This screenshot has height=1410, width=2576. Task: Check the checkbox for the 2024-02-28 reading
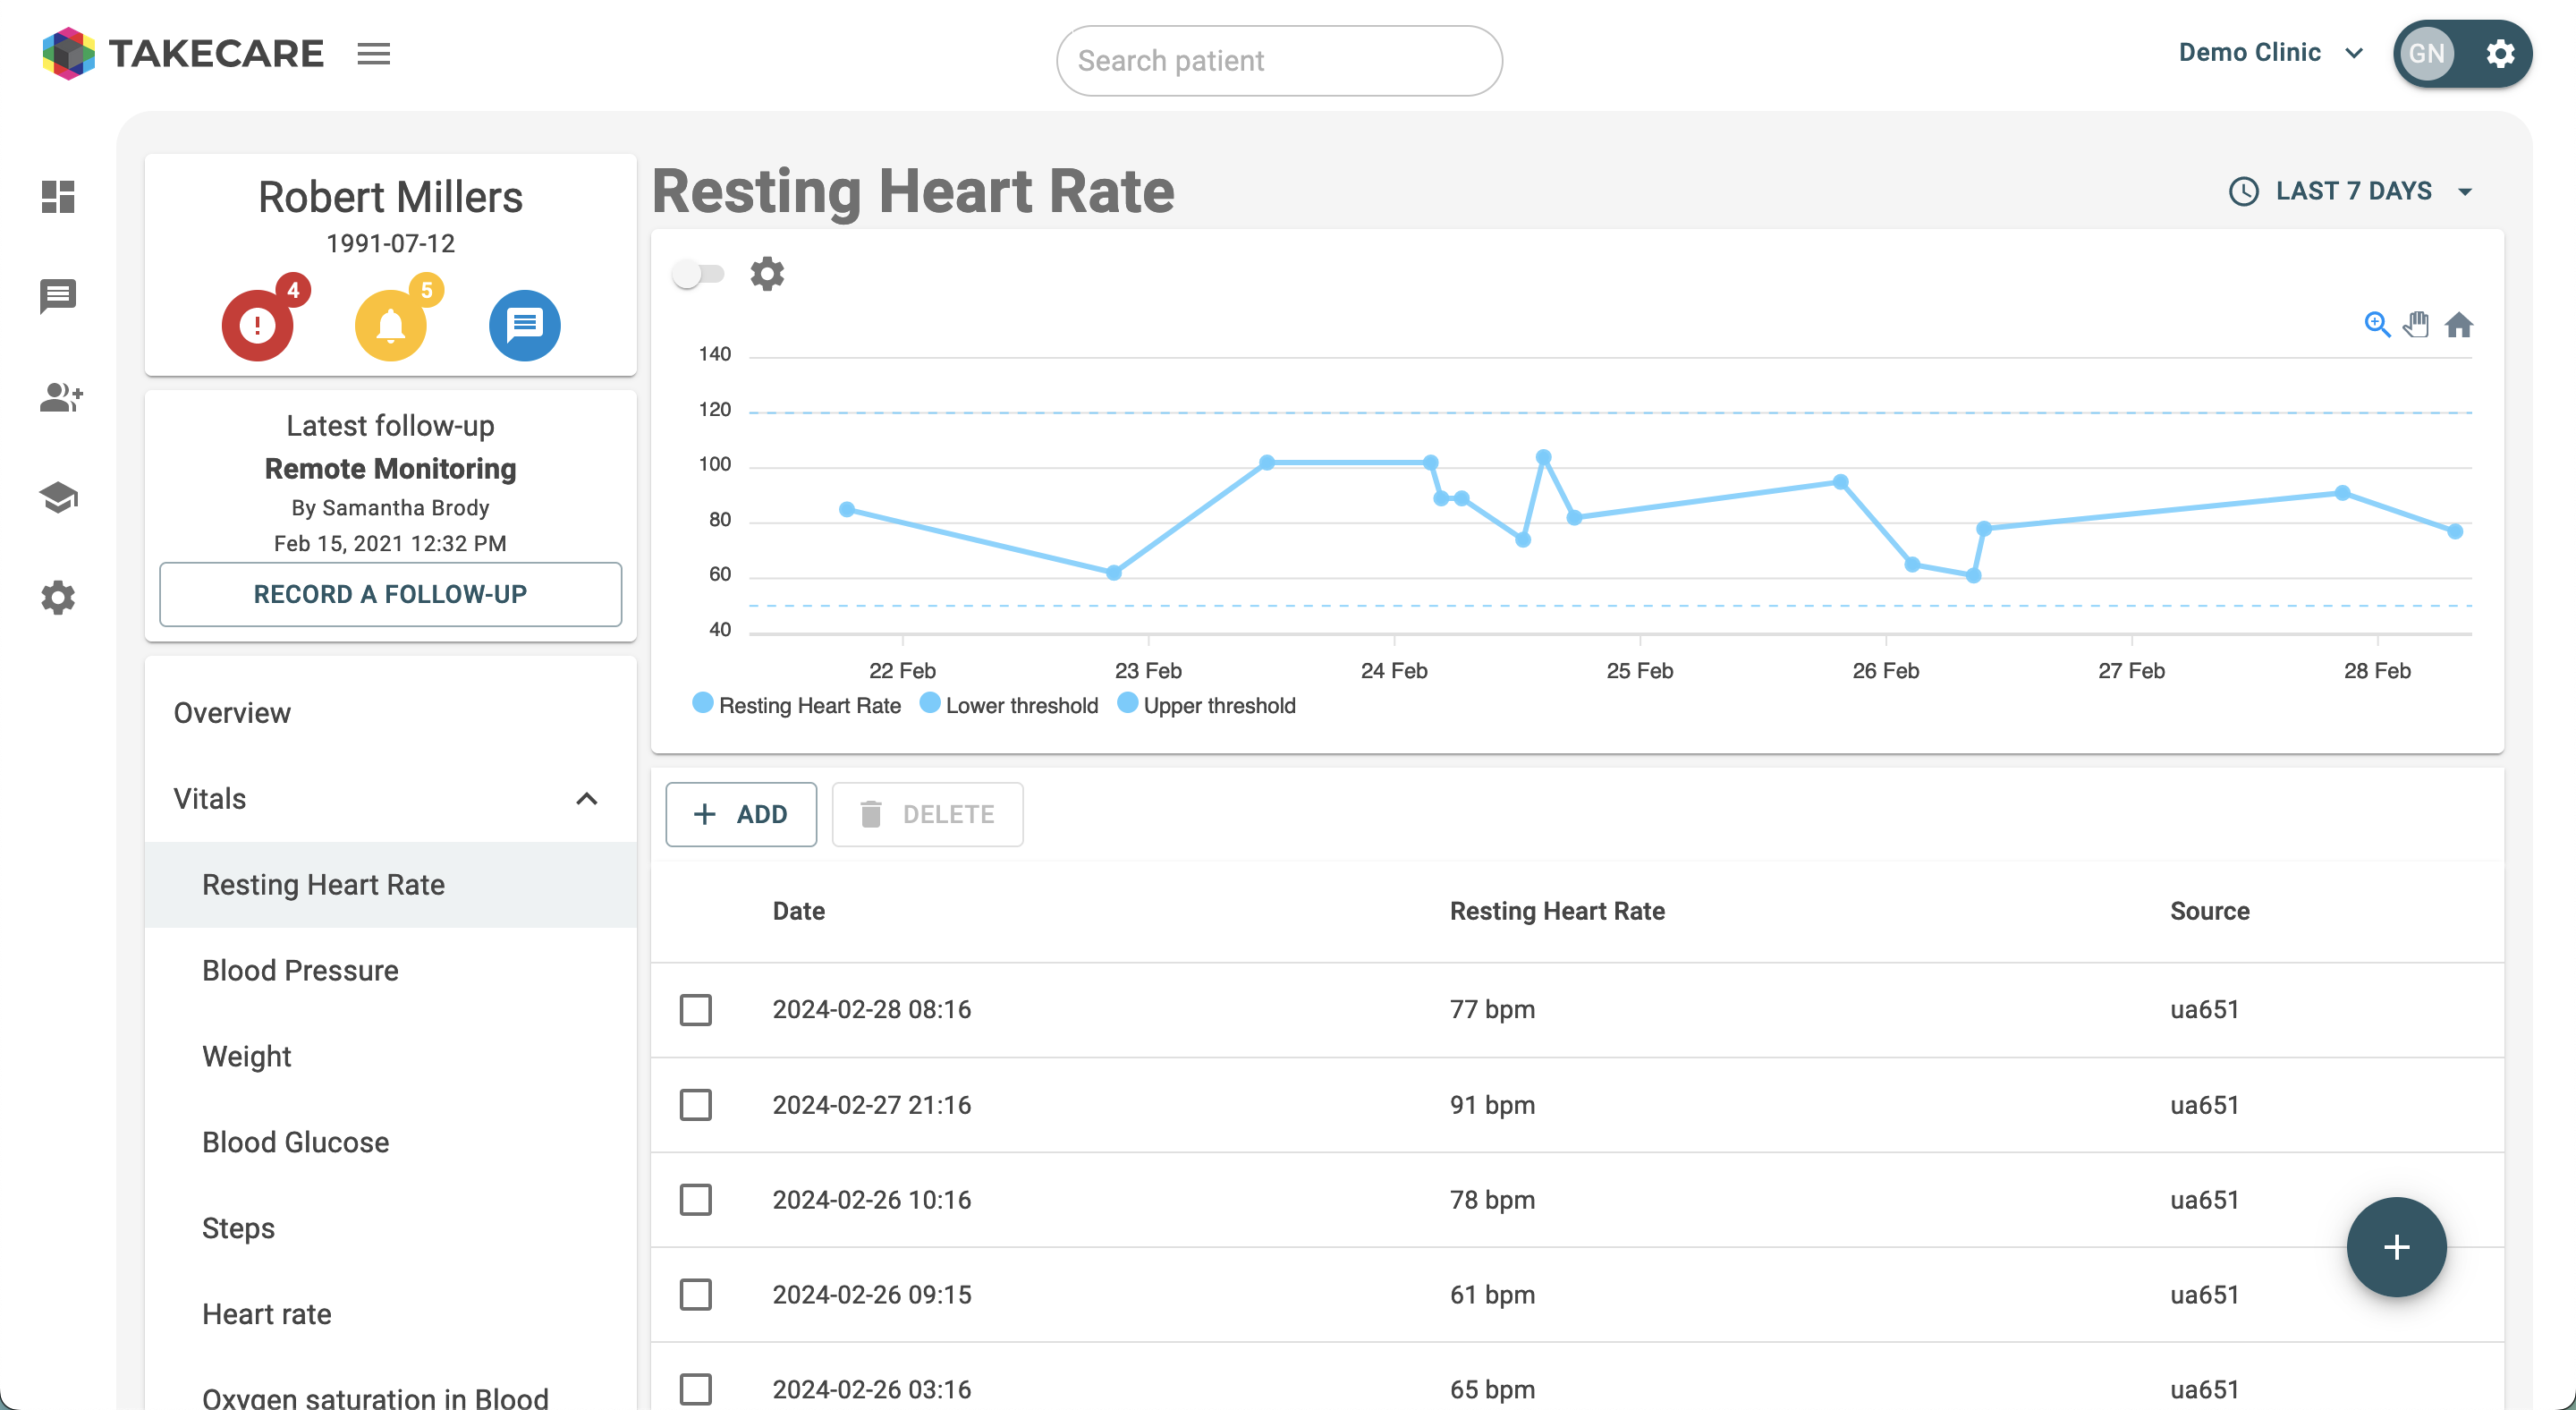pyautogui.click(x=696, y=1010)
